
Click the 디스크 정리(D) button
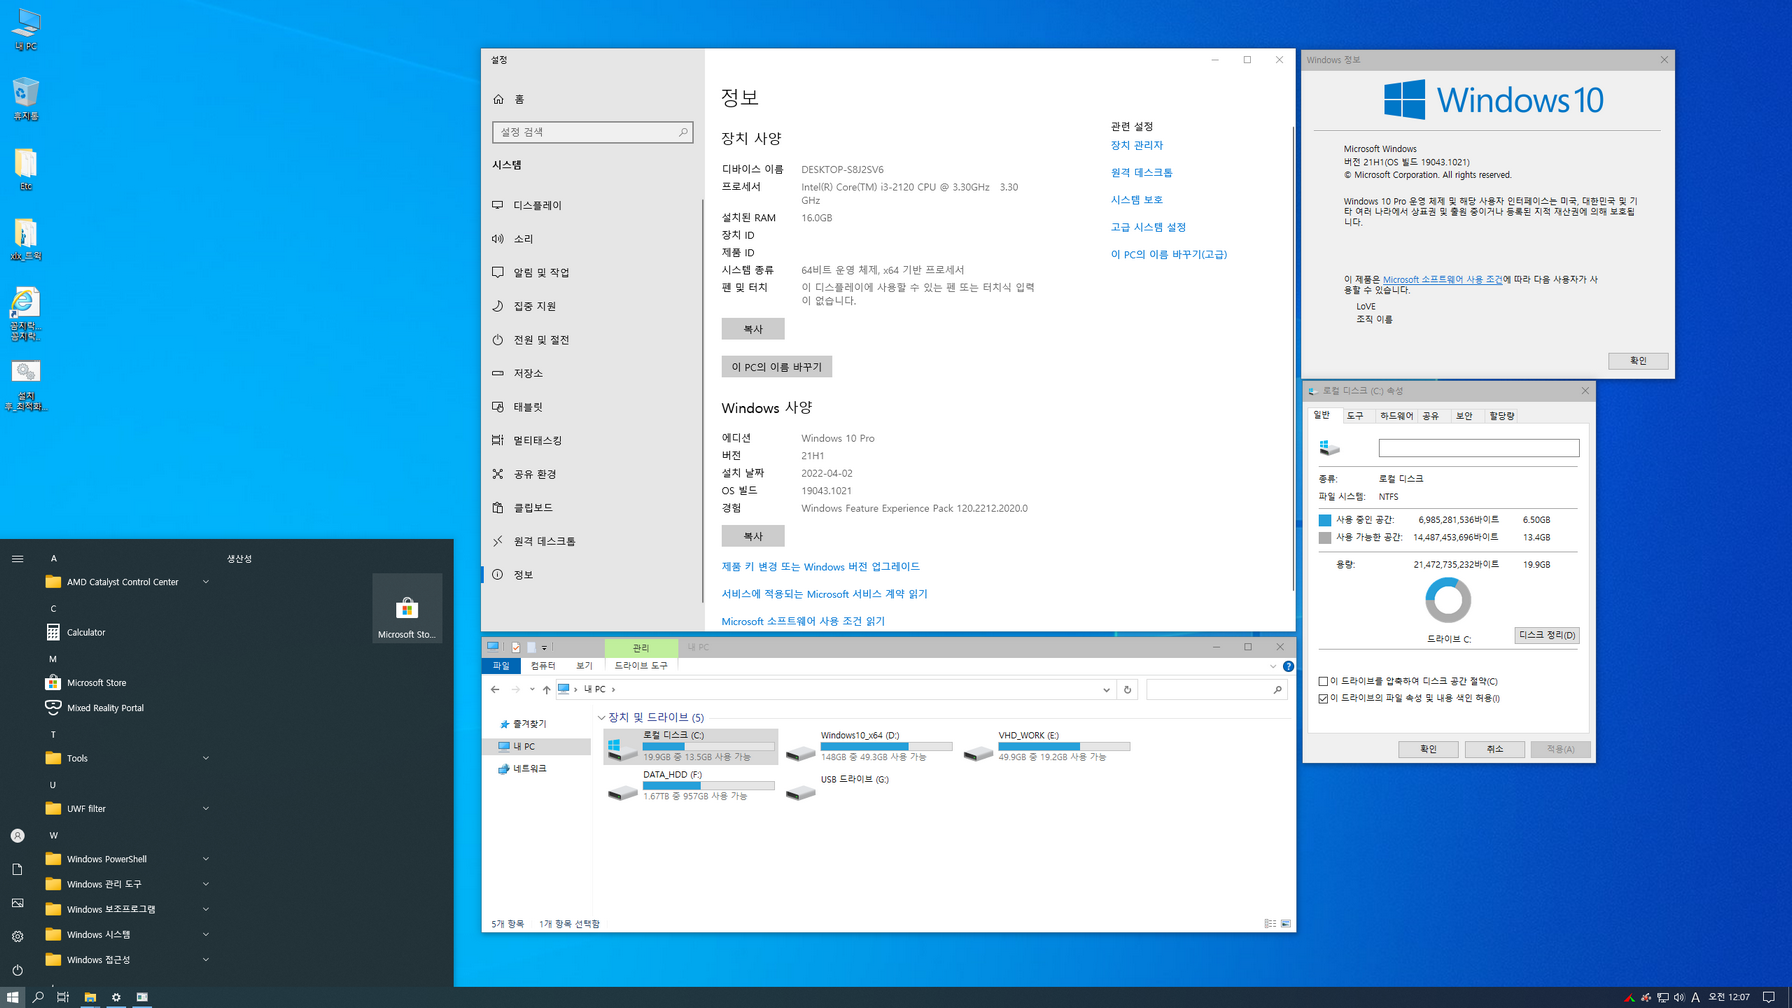coord(1547,635)
